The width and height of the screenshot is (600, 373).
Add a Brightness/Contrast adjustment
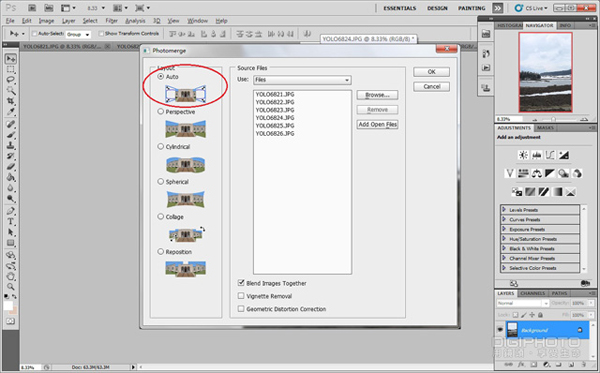pyautogui.click(x=523, y=155)
